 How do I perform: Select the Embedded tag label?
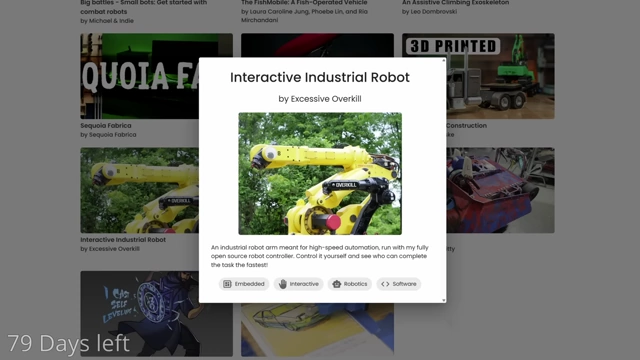tap(249, 284)
